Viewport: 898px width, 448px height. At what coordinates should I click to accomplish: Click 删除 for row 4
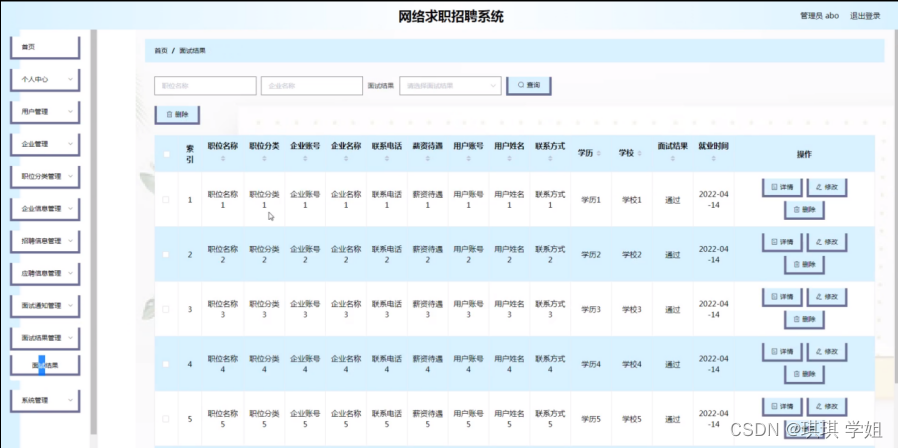coord(804,374)
